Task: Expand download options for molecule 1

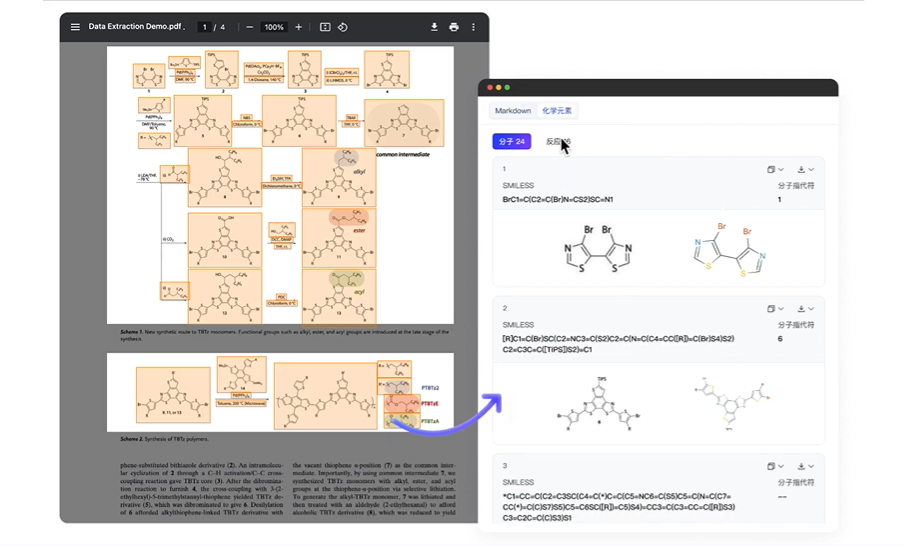Action: coord(806,170)
